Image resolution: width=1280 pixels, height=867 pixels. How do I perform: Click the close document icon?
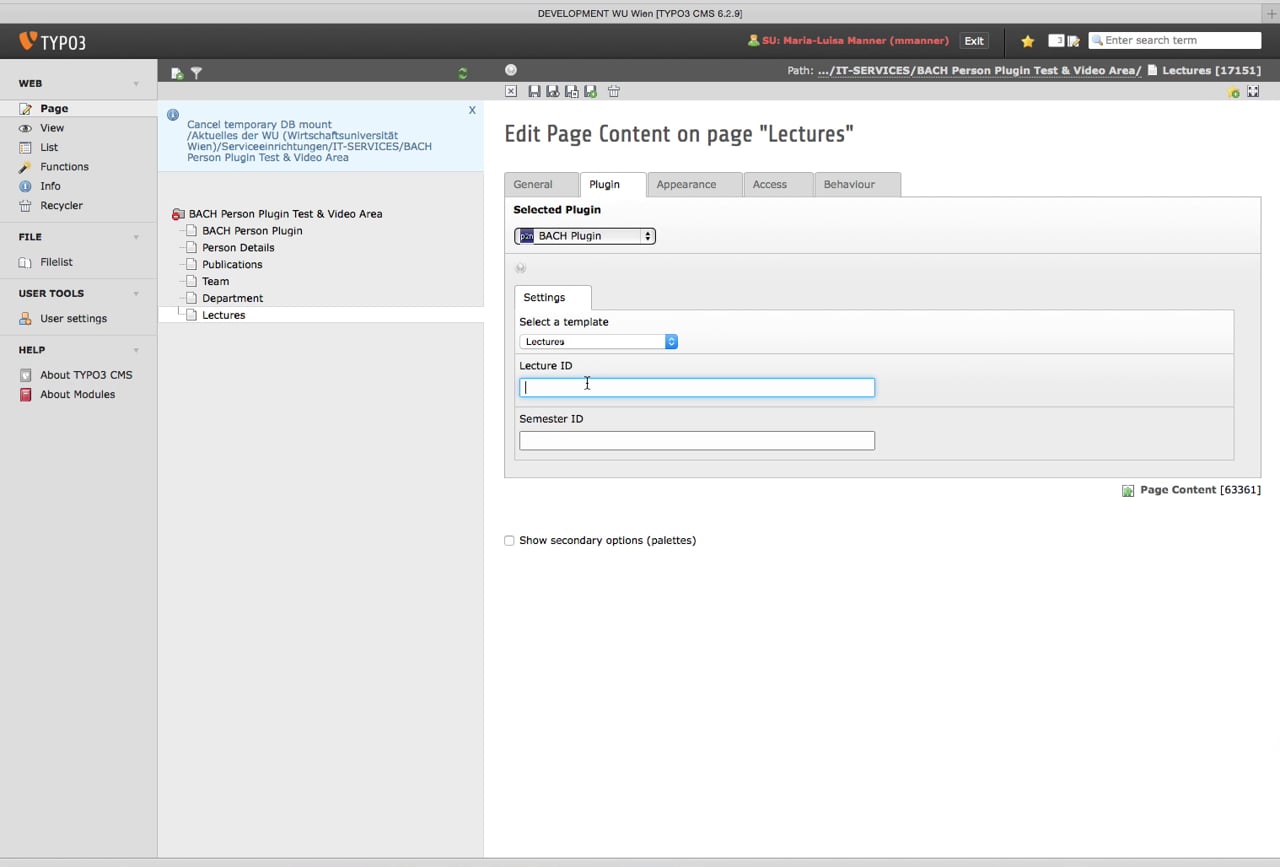pos(511,91)
